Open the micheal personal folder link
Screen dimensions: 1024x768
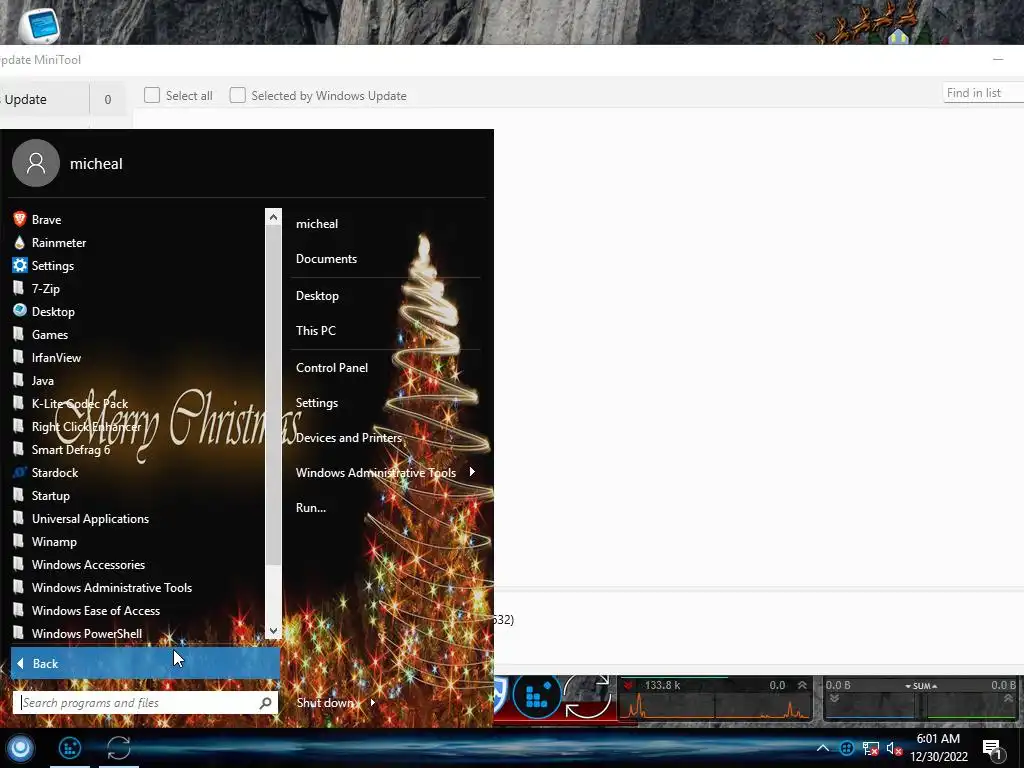(x=317, y=224)
